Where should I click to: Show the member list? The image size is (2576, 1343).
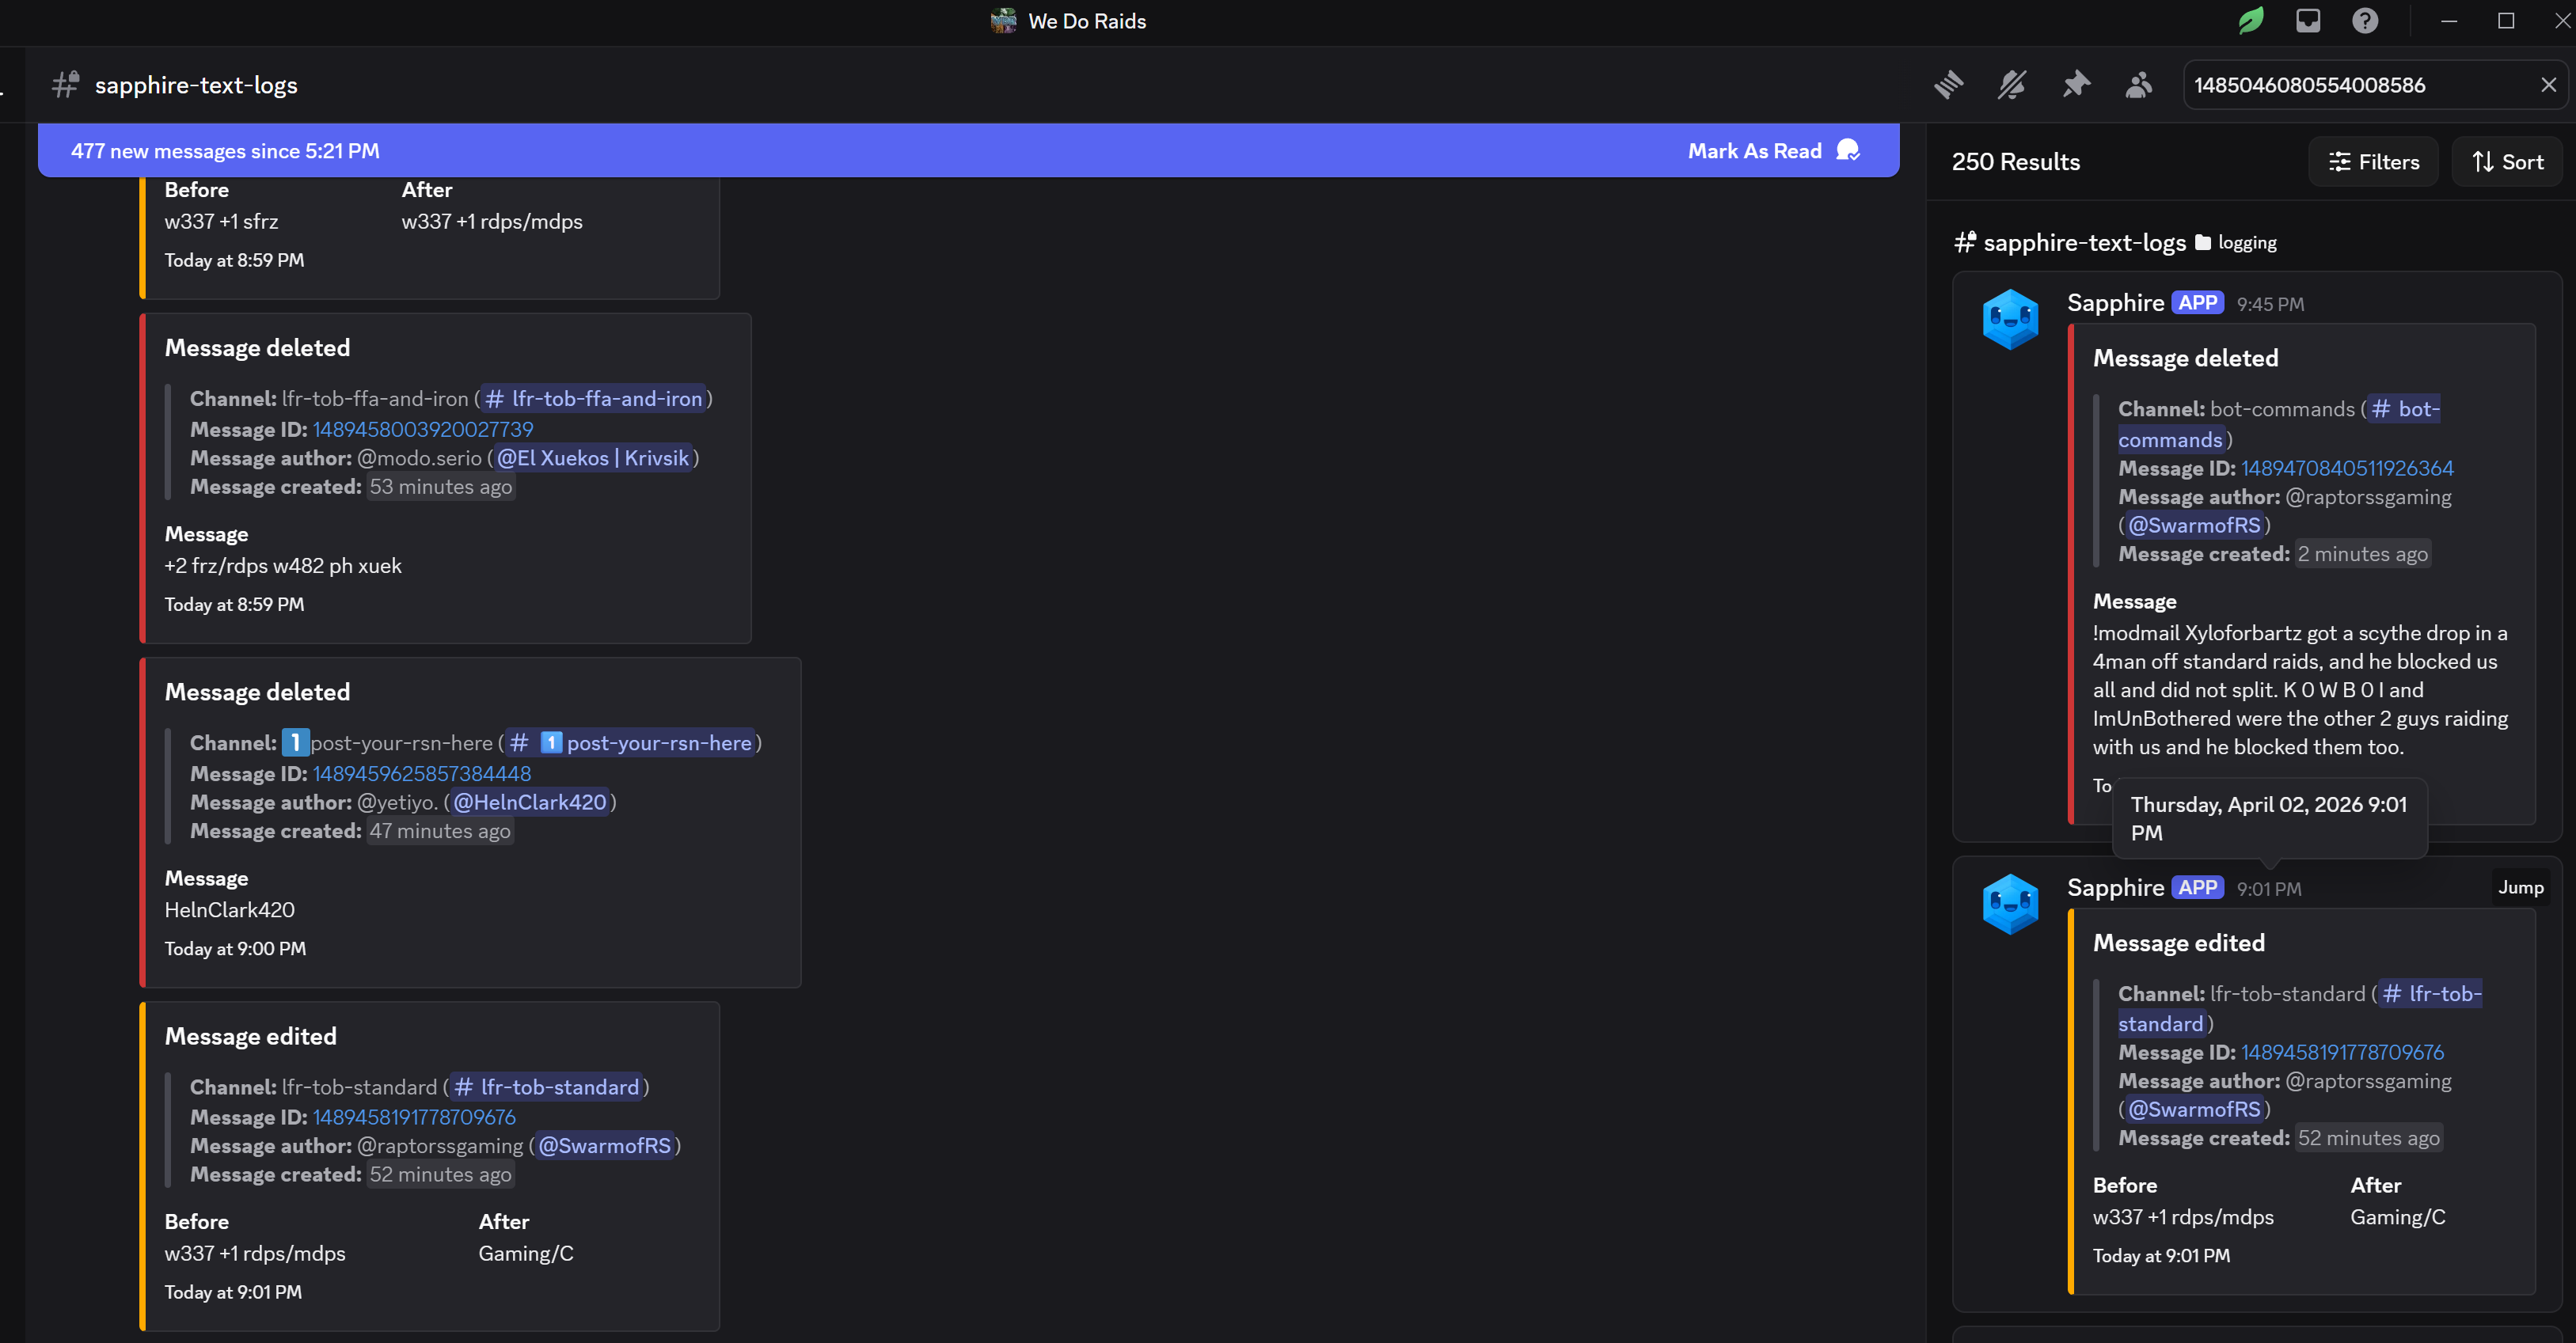click(x=2139, y=85)
